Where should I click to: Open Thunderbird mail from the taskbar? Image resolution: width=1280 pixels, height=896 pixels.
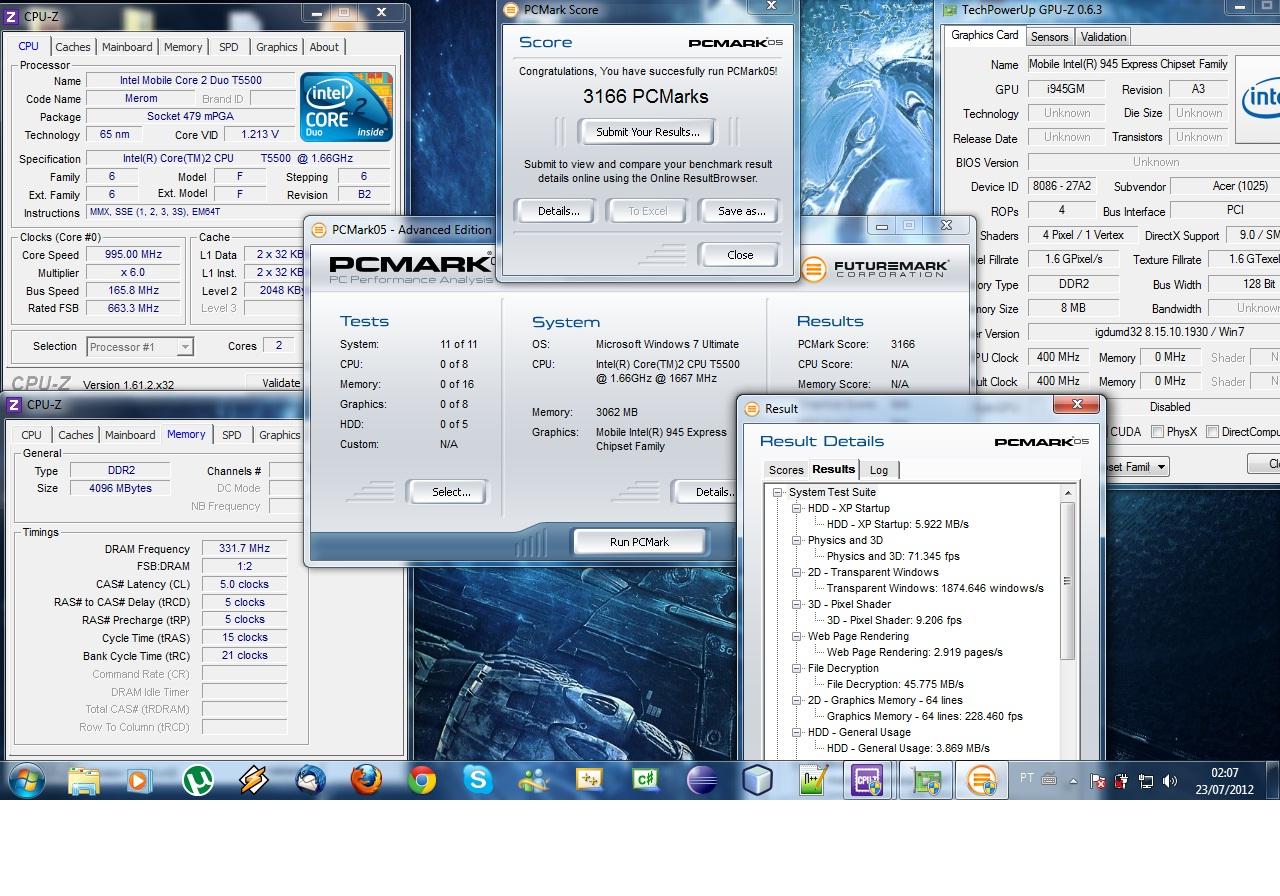point(310,780)
